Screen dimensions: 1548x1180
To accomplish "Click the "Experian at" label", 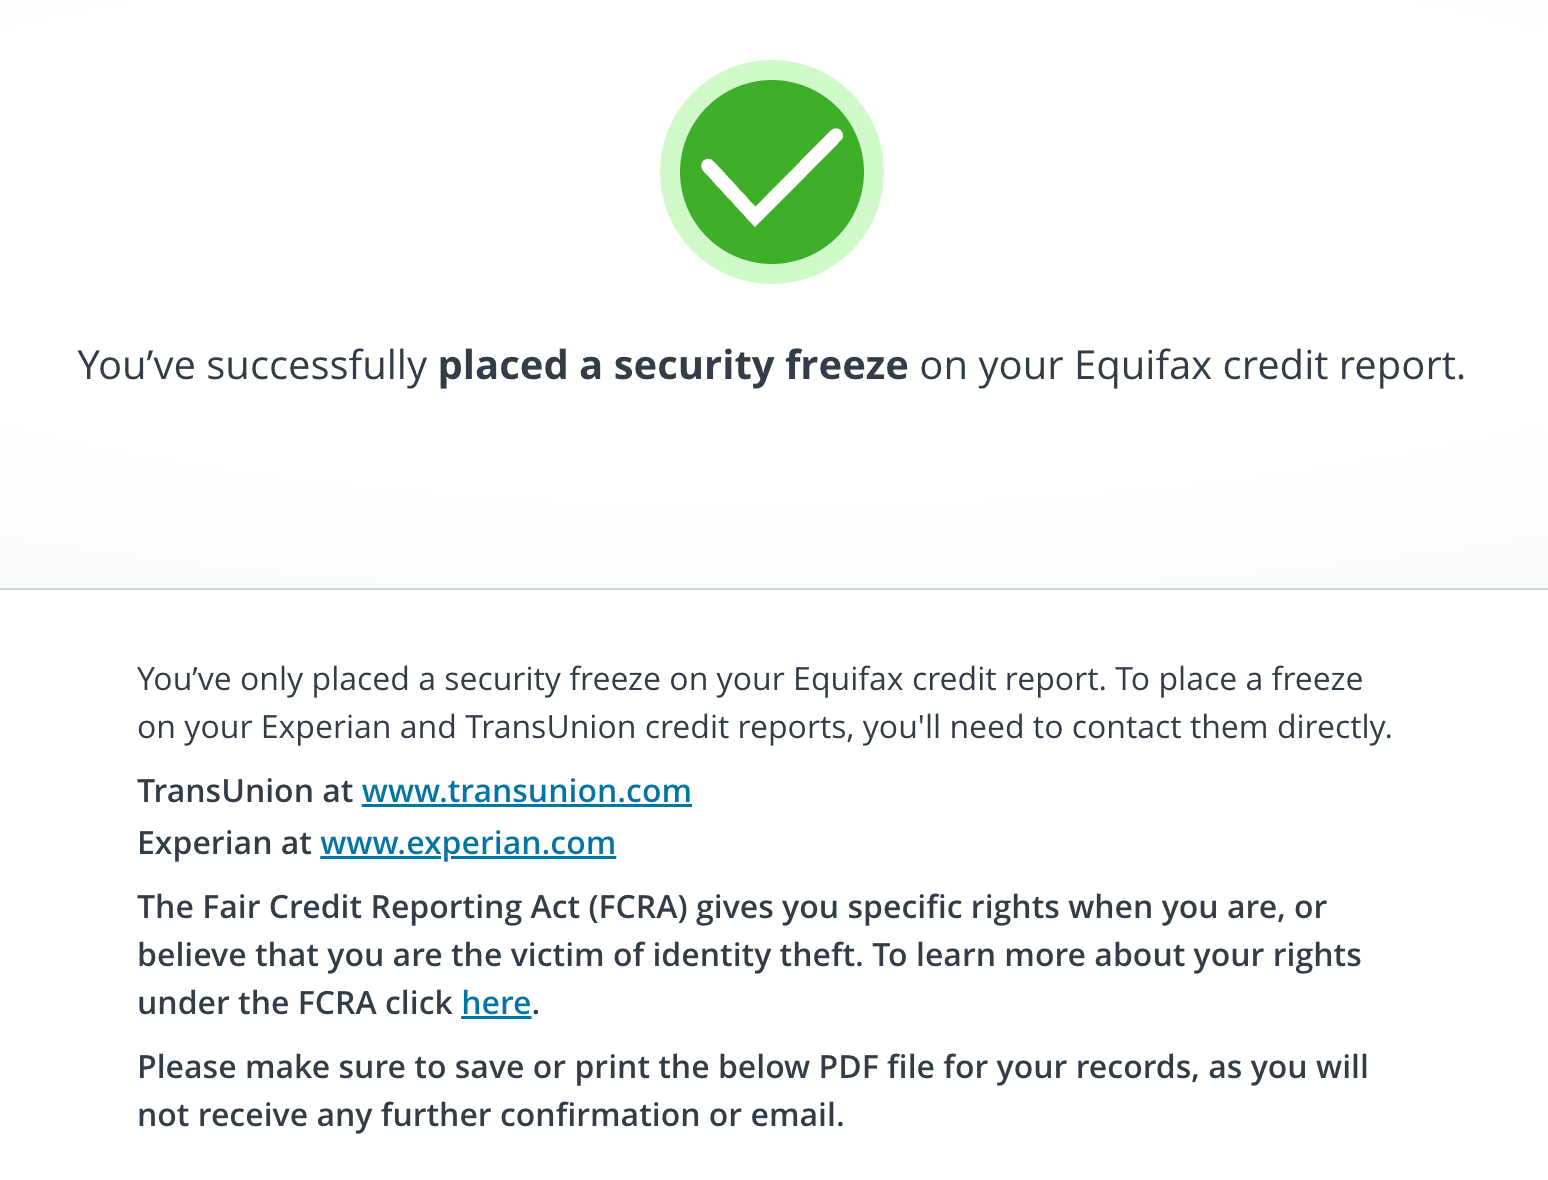I will tap(224, 843).
